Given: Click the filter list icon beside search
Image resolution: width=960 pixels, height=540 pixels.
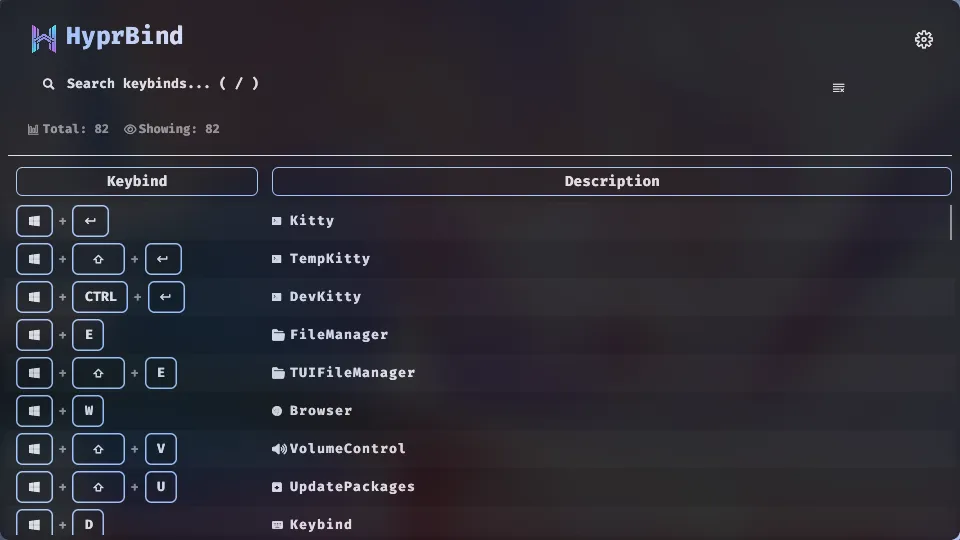Looking at the screenshot, I should [x=838, y=88].
